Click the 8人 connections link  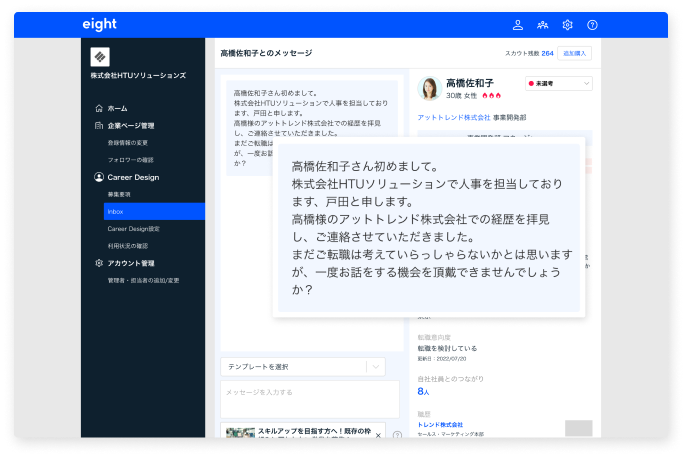point(423,391)
